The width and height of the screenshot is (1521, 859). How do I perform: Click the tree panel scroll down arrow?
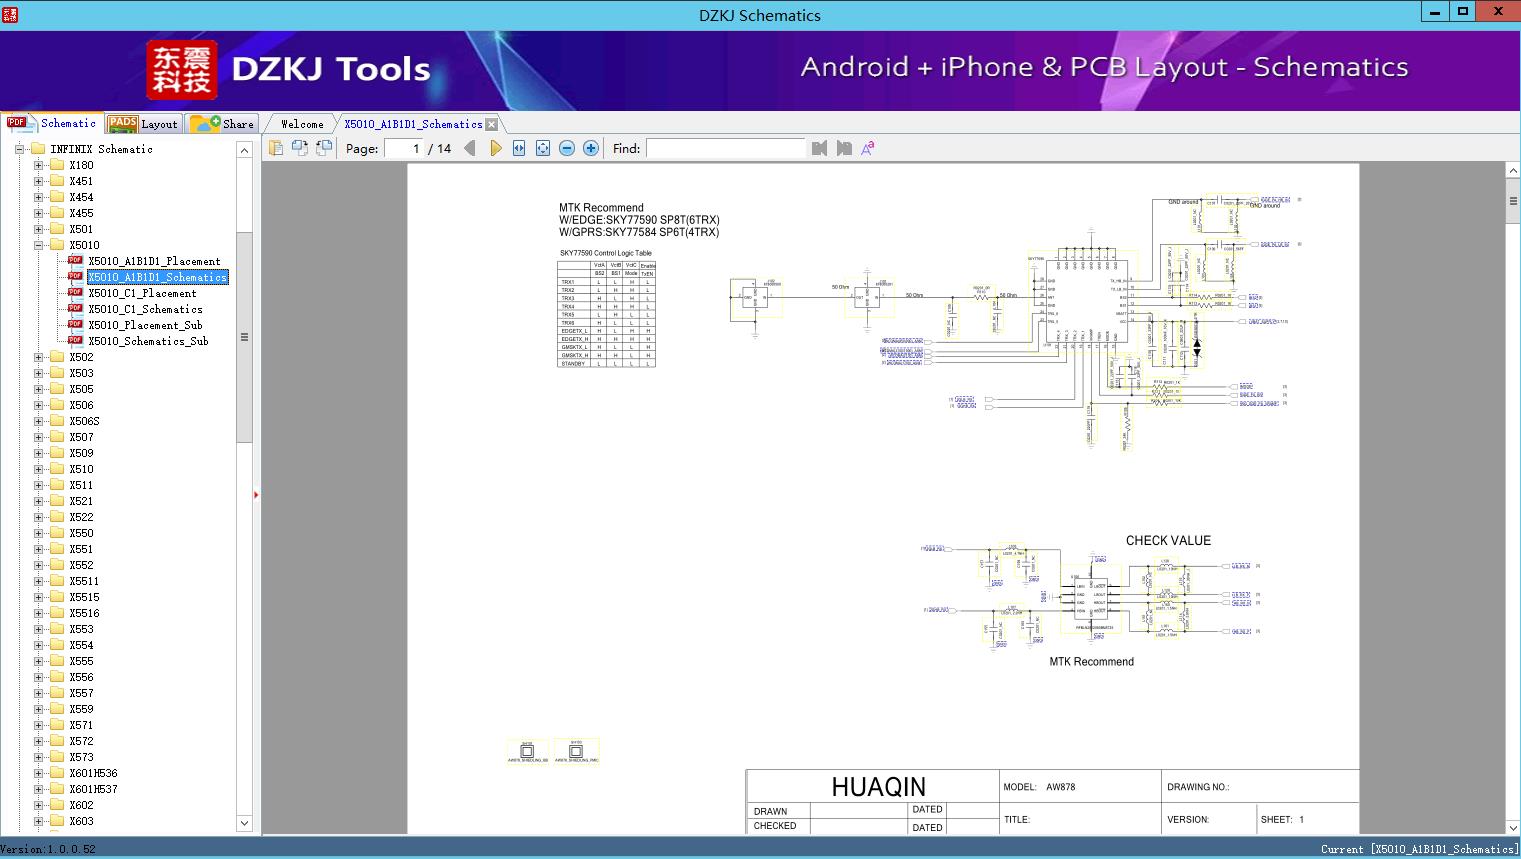244,823
